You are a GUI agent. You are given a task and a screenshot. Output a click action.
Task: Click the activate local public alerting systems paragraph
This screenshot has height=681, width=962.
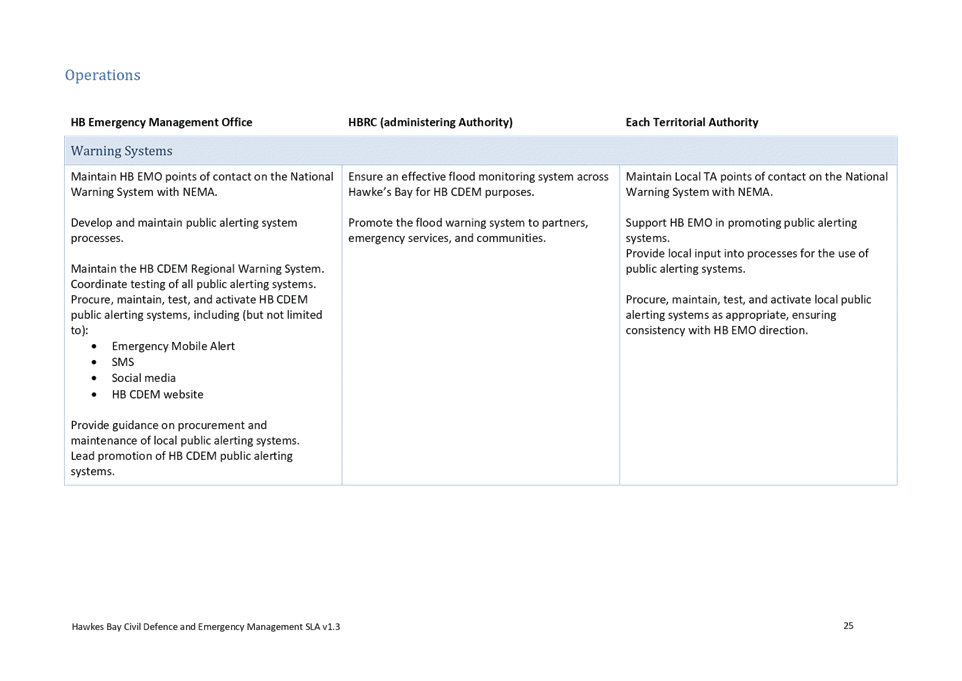(748, 314)
